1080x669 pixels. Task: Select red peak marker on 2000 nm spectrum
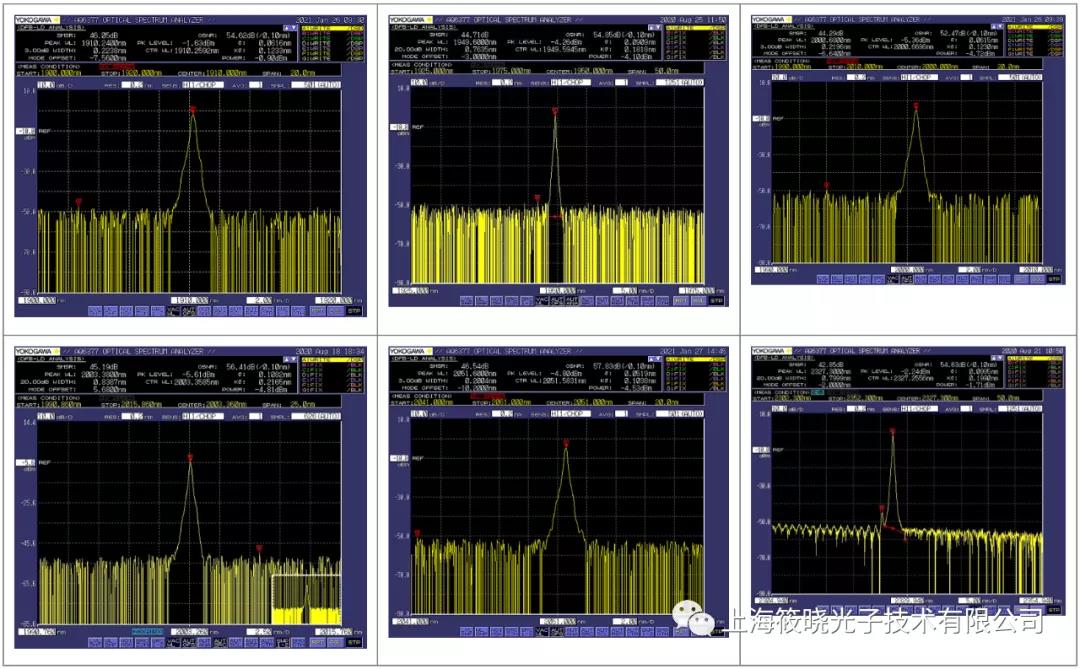(x=916, y=105)
